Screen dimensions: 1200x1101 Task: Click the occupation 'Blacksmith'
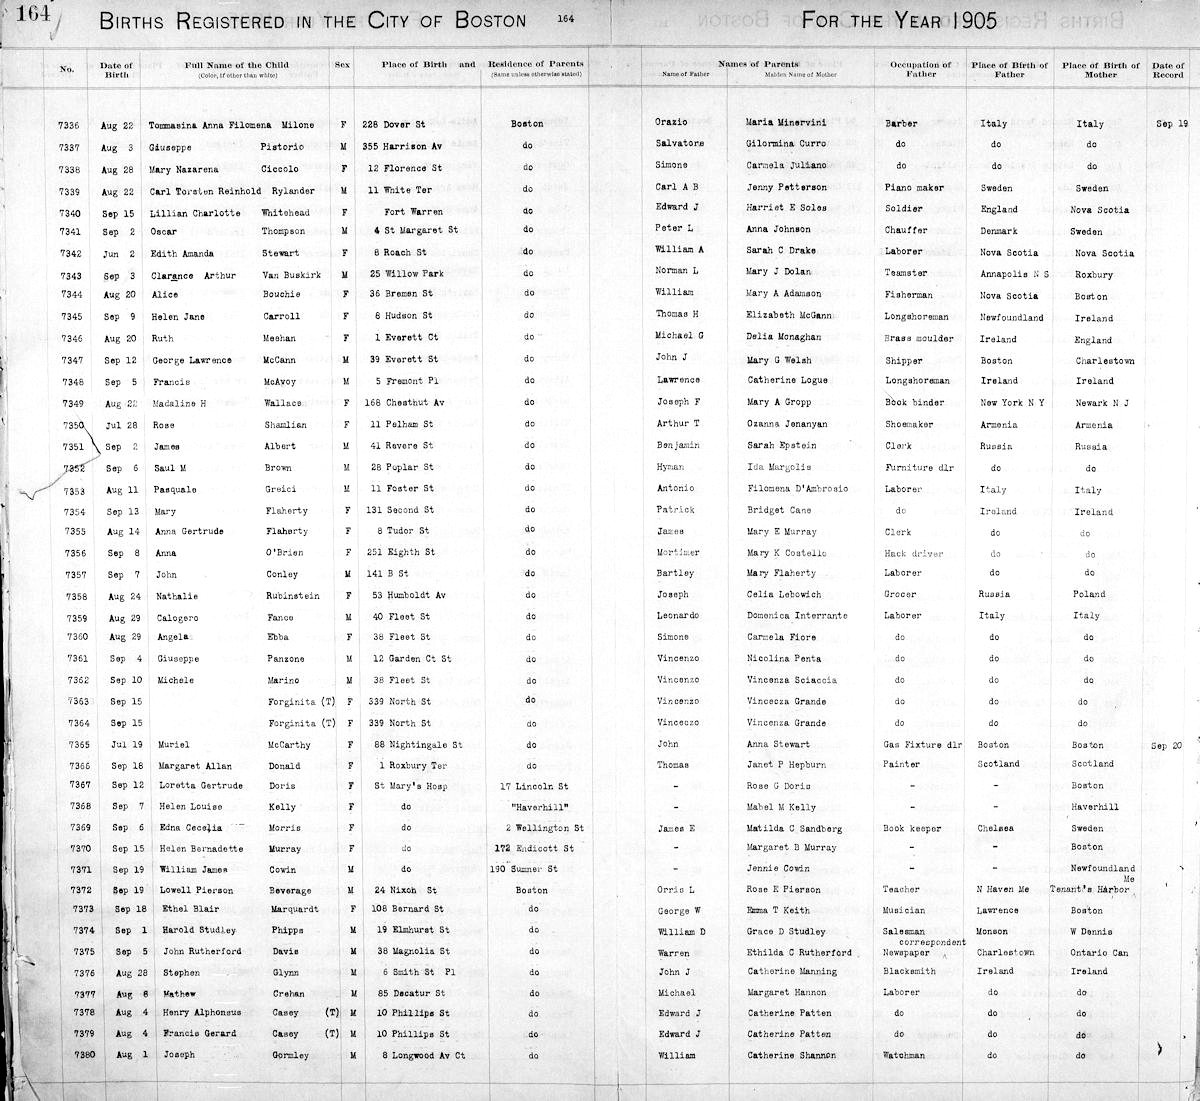pyautogui.click(x=911, y=971)
